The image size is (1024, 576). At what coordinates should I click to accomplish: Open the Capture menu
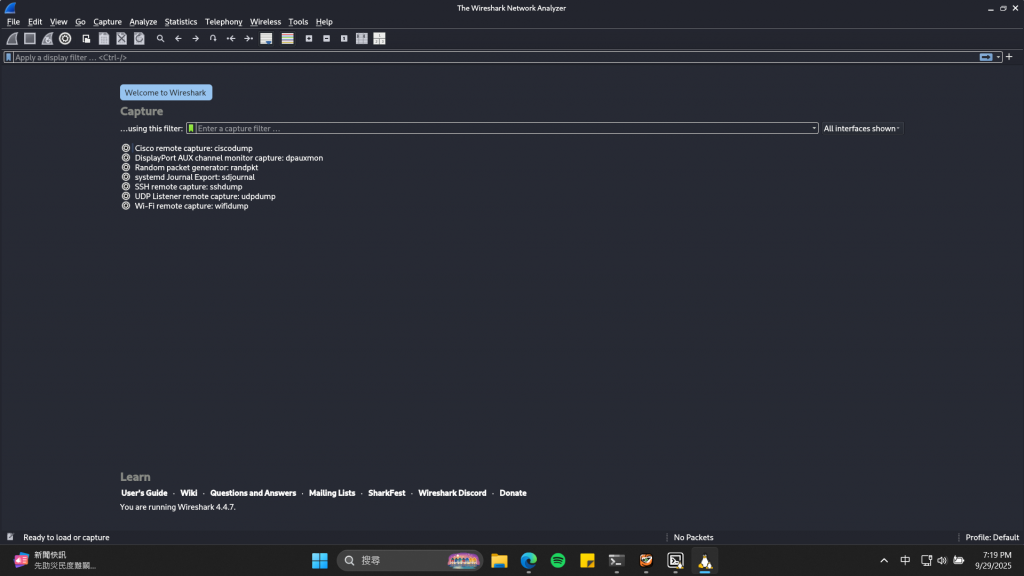pos(107,22)
